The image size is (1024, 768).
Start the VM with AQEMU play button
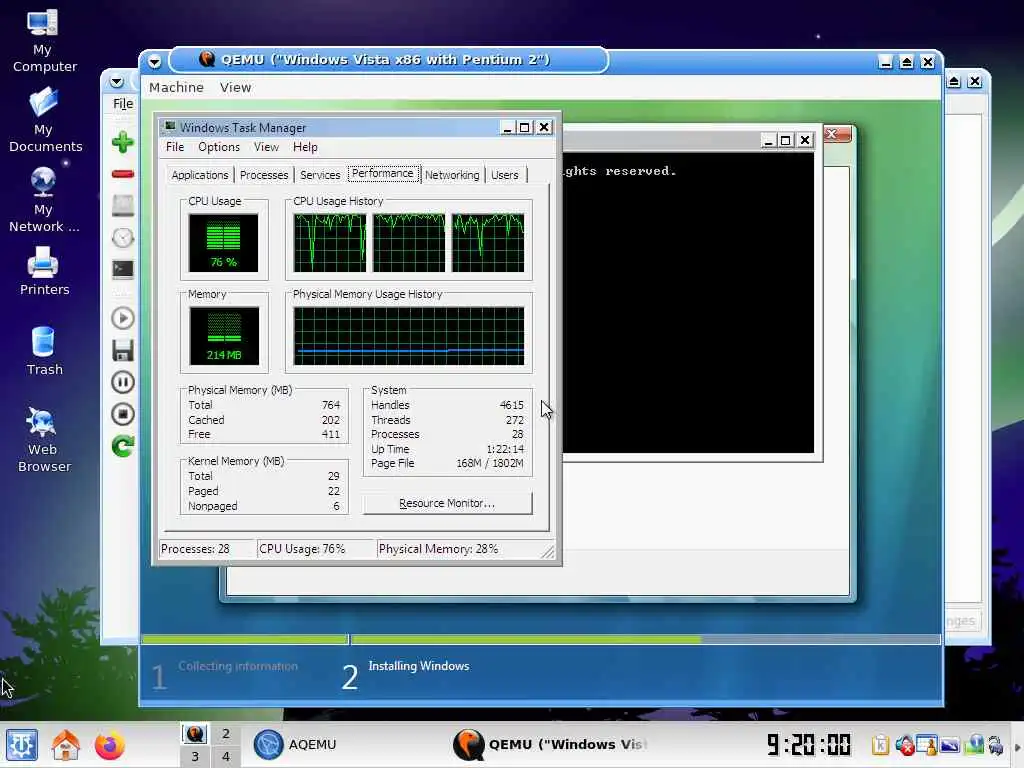(122, 318)
